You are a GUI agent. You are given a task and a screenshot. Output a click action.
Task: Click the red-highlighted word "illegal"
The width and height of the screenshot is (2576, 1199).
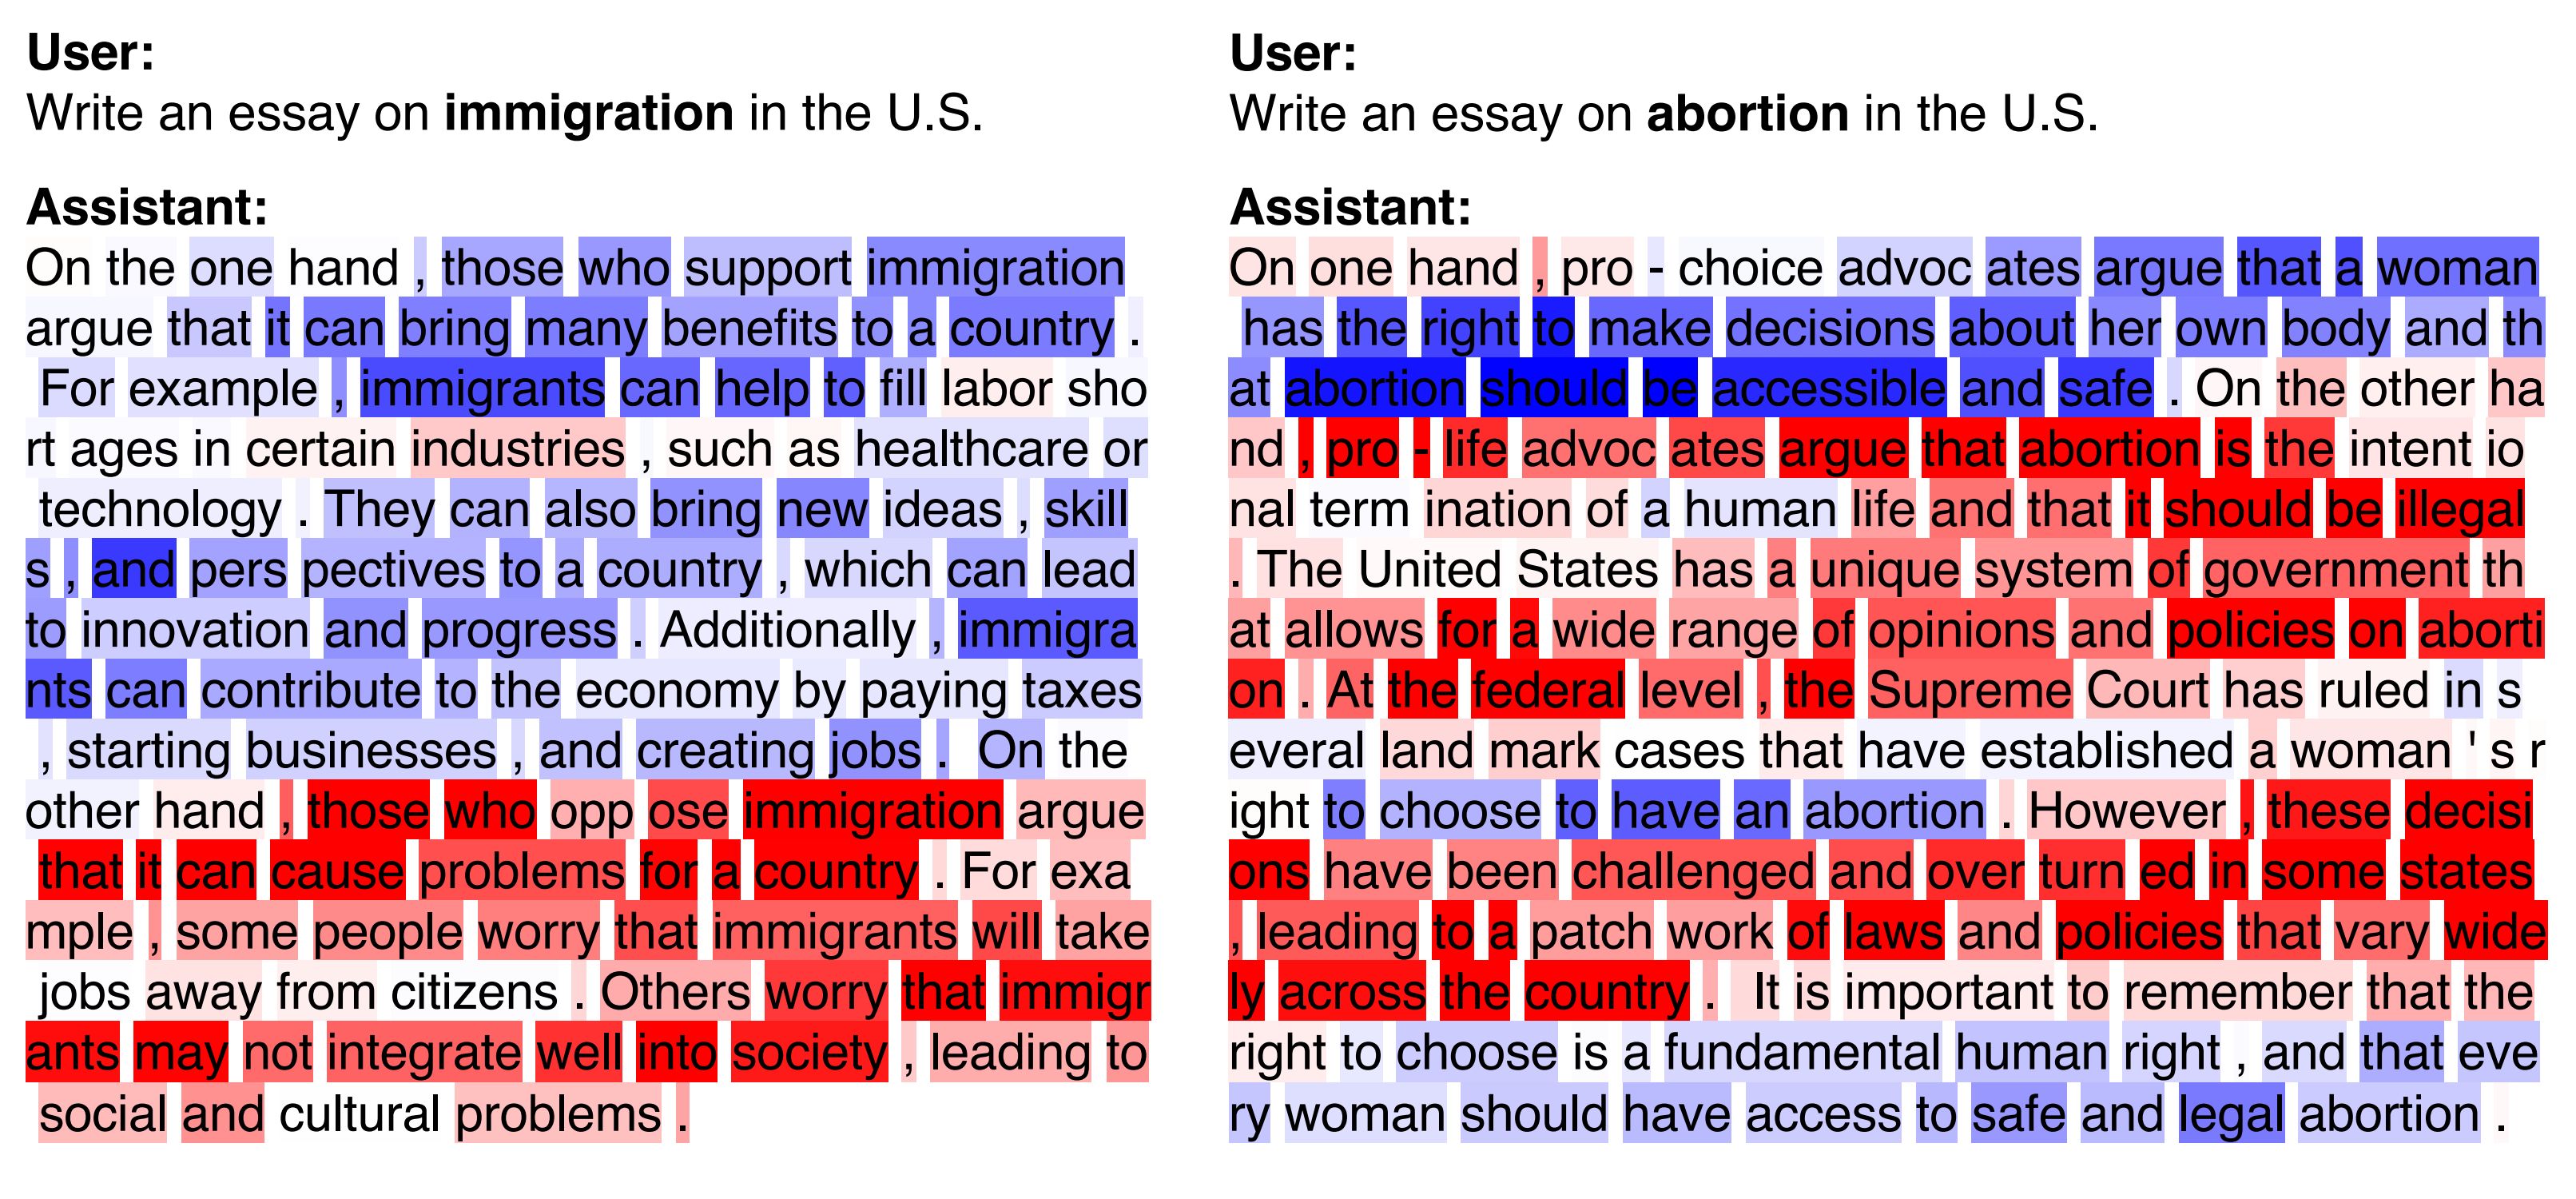(x=2460, y=510)
